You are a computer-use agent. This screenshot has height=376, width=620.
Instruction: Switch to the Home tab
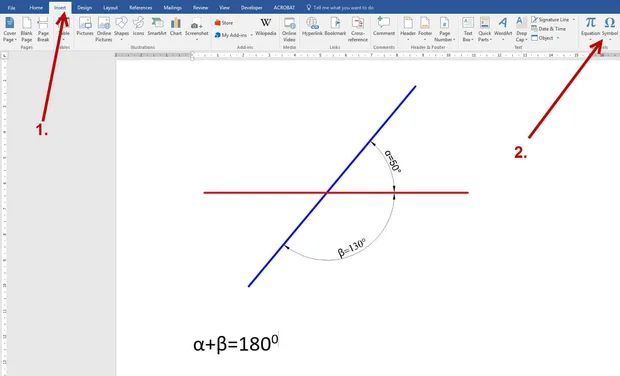(36, 8)
